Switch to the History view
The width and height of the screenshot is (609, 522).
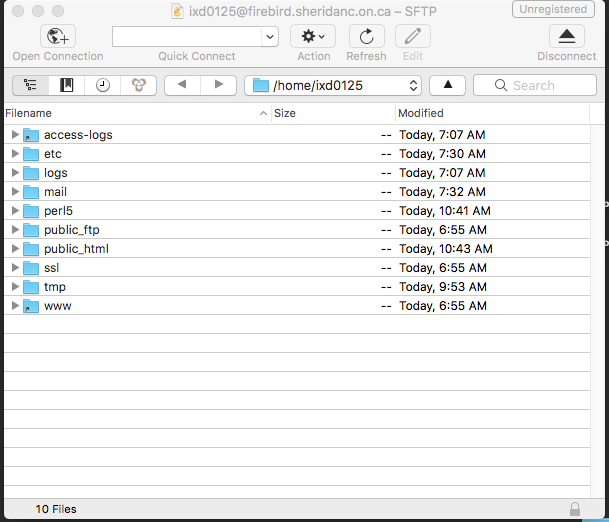point(103,85)
